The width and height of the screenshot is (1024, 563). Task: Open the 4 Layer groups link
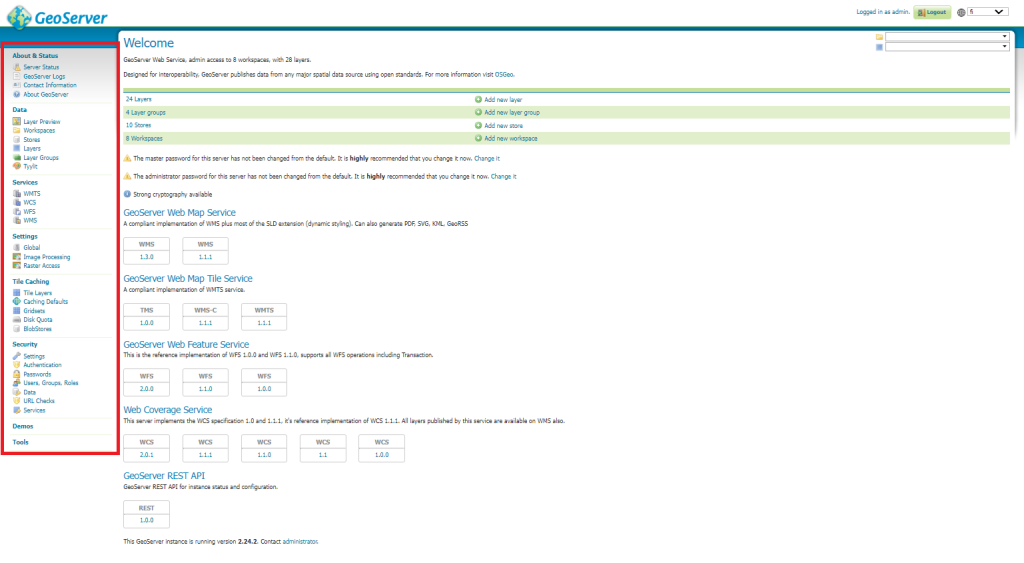point(146,112)
